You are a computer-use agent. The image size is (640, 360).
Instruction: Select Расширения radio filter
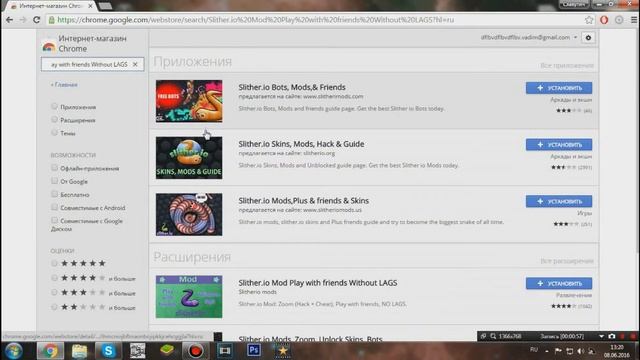54,120
